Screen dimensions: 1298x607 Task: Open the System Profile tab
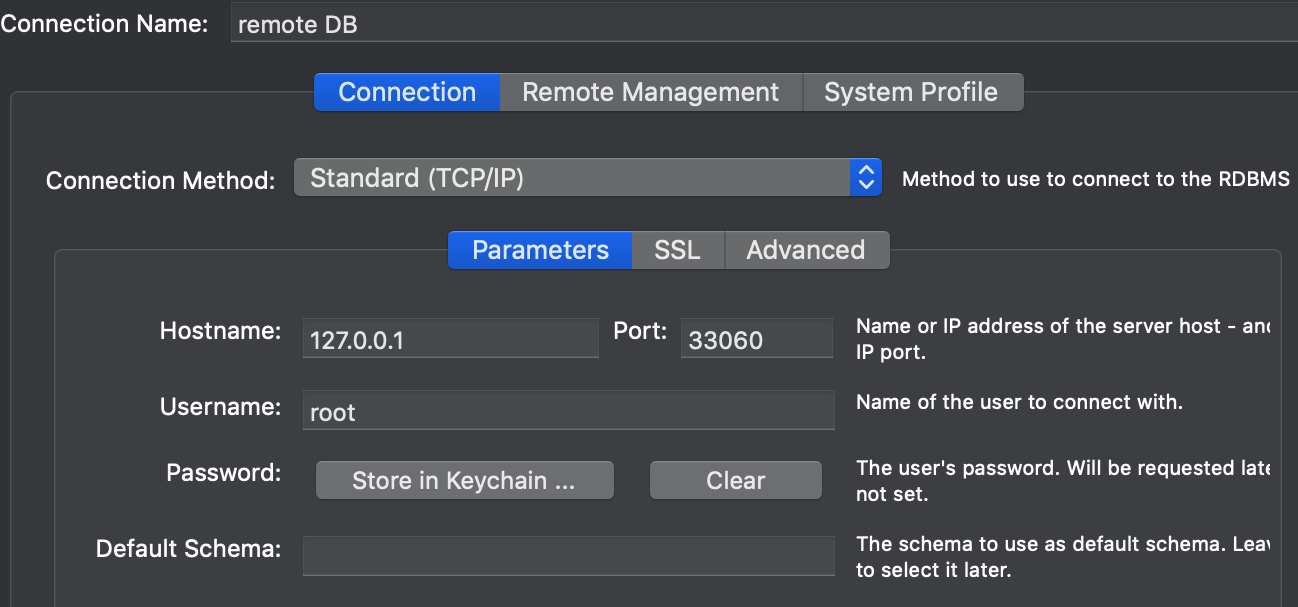click(x=911, y=92)
